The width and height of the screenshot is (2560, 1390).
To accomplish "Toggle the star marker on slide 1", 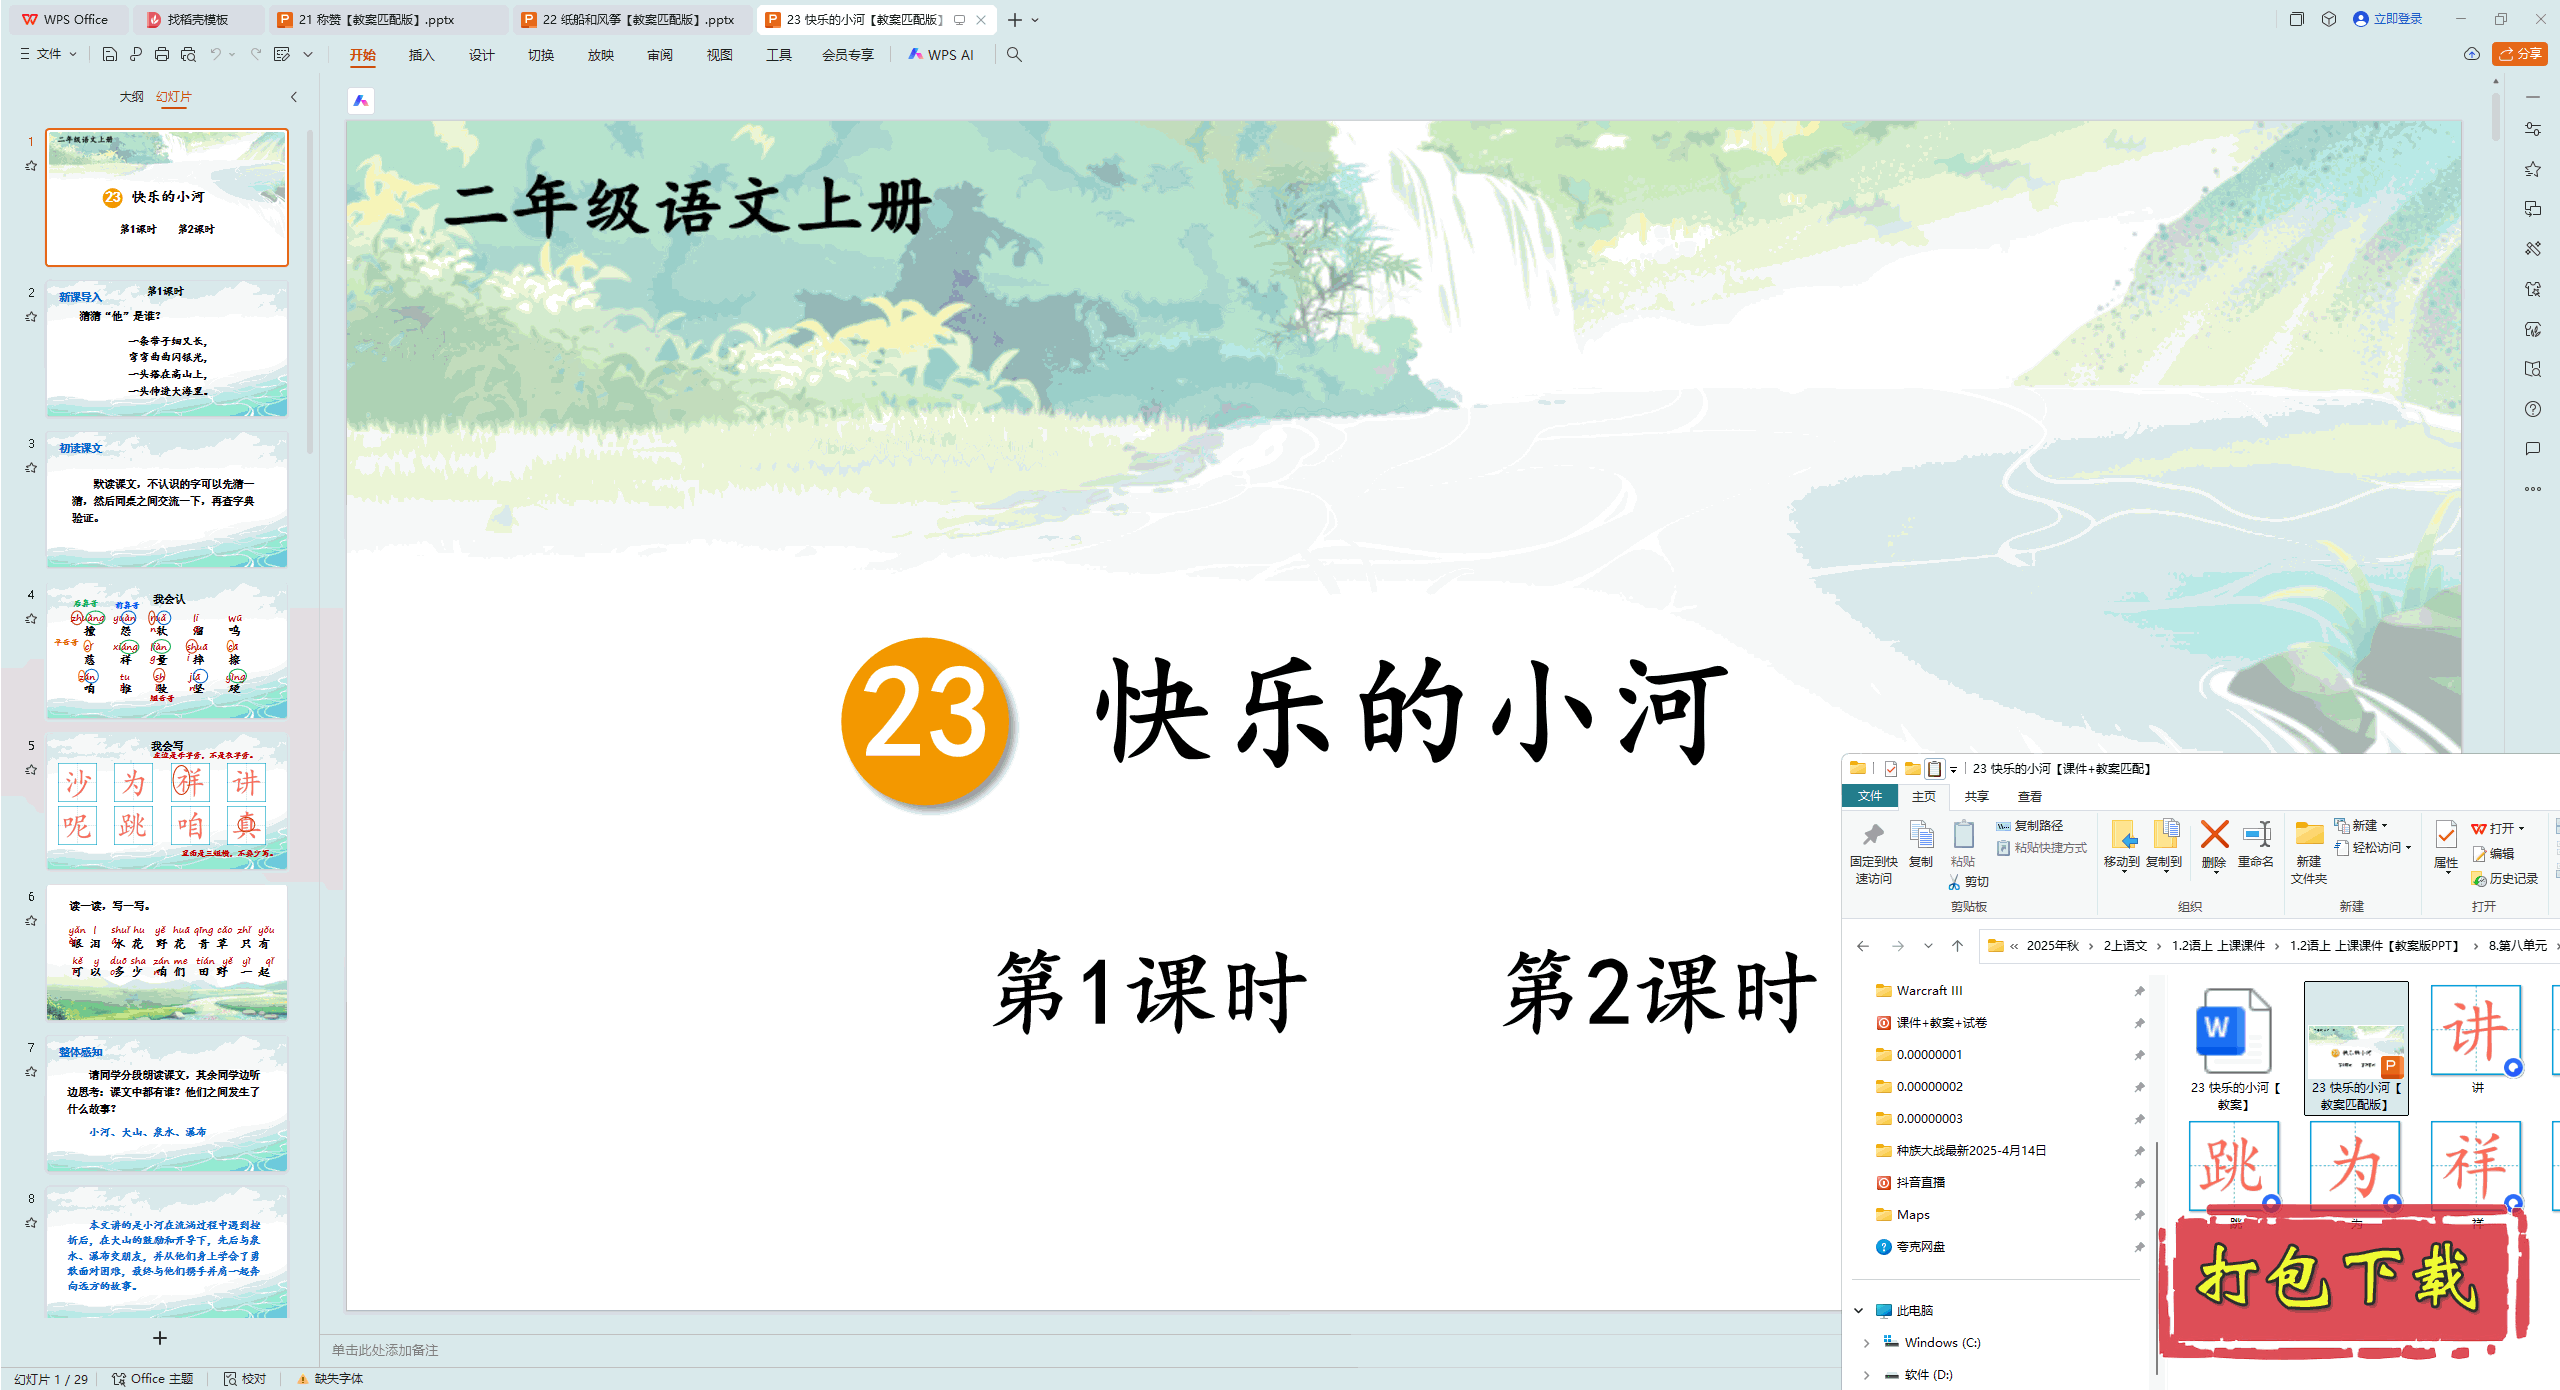I will 31,166.
